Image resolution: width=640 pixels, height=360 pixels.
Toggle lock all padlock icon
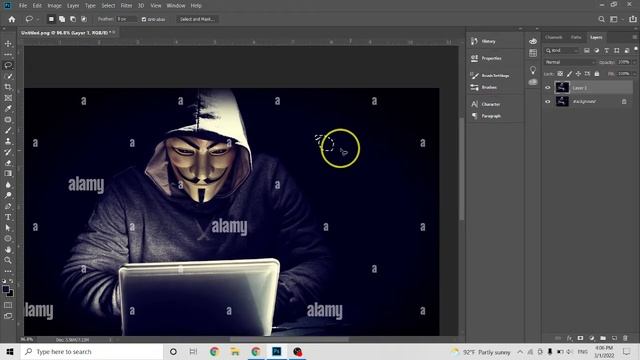[597, 74]
